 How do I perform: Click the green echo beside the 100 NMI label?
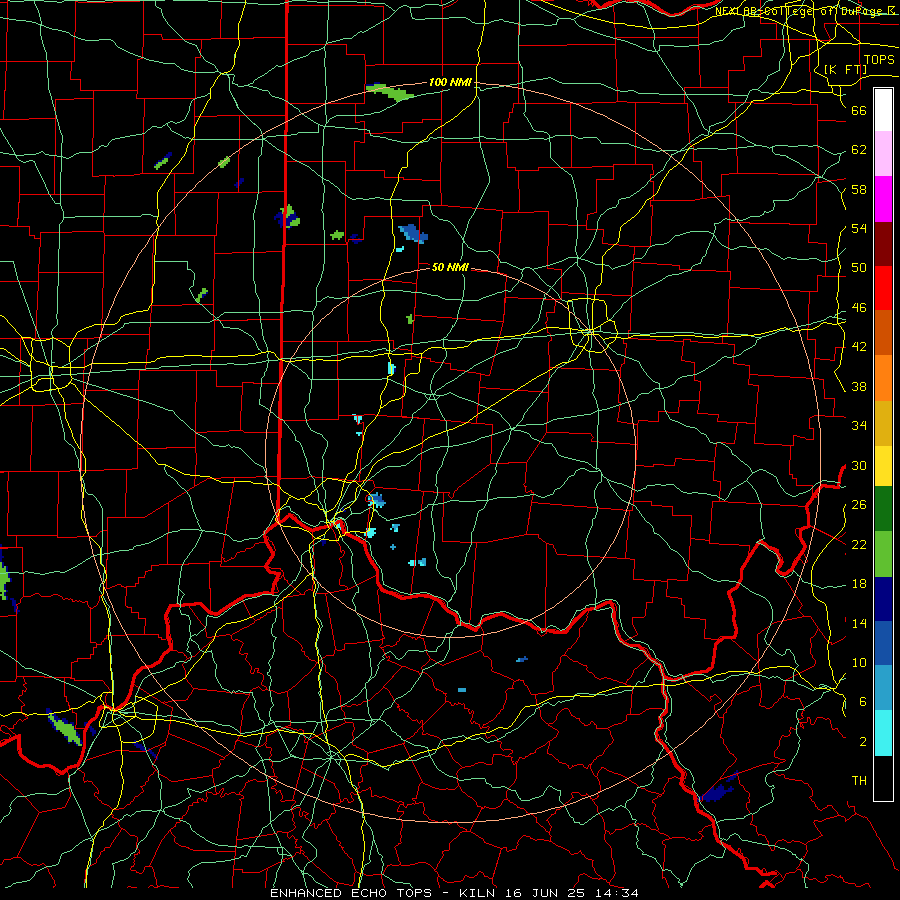tap(390, 92)
